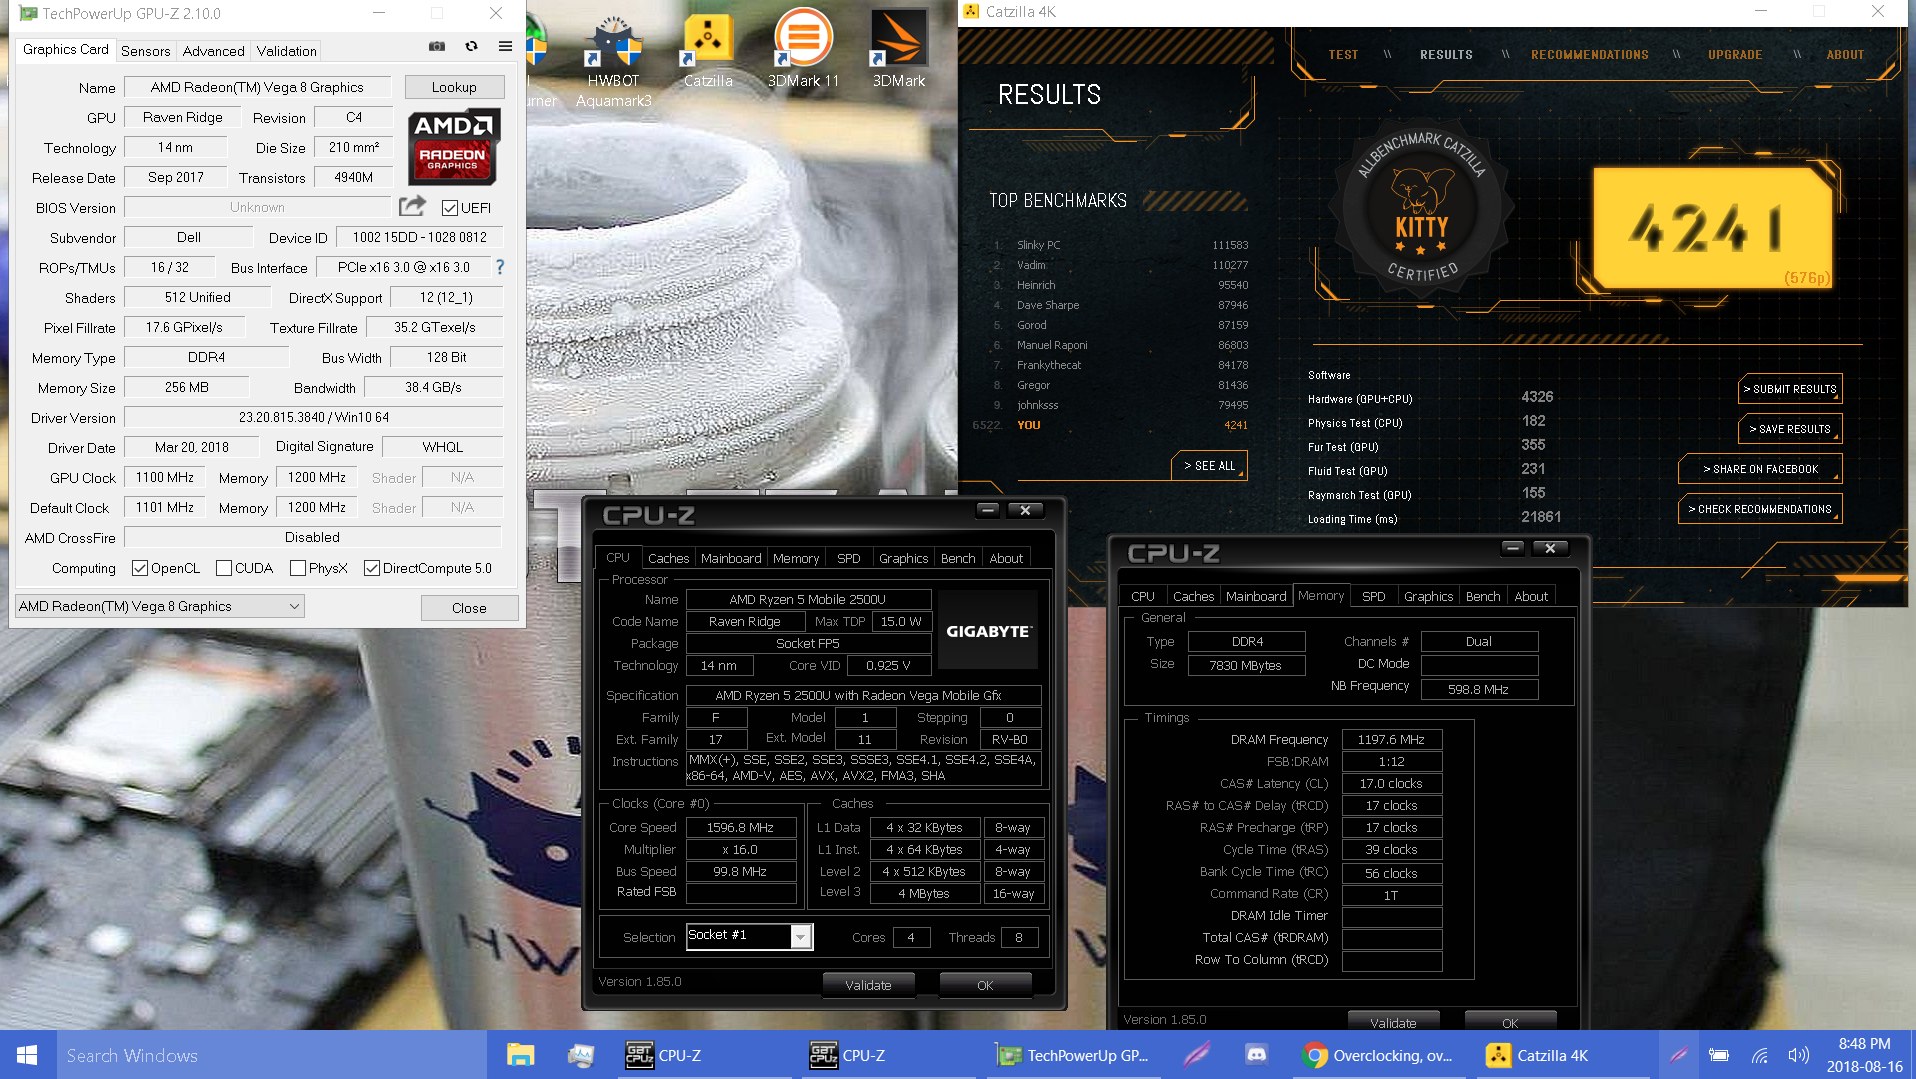The image size is (1916, 1079).
Task: Click Slinky PC top benchmark entry
Action: tap(1120, 245)
